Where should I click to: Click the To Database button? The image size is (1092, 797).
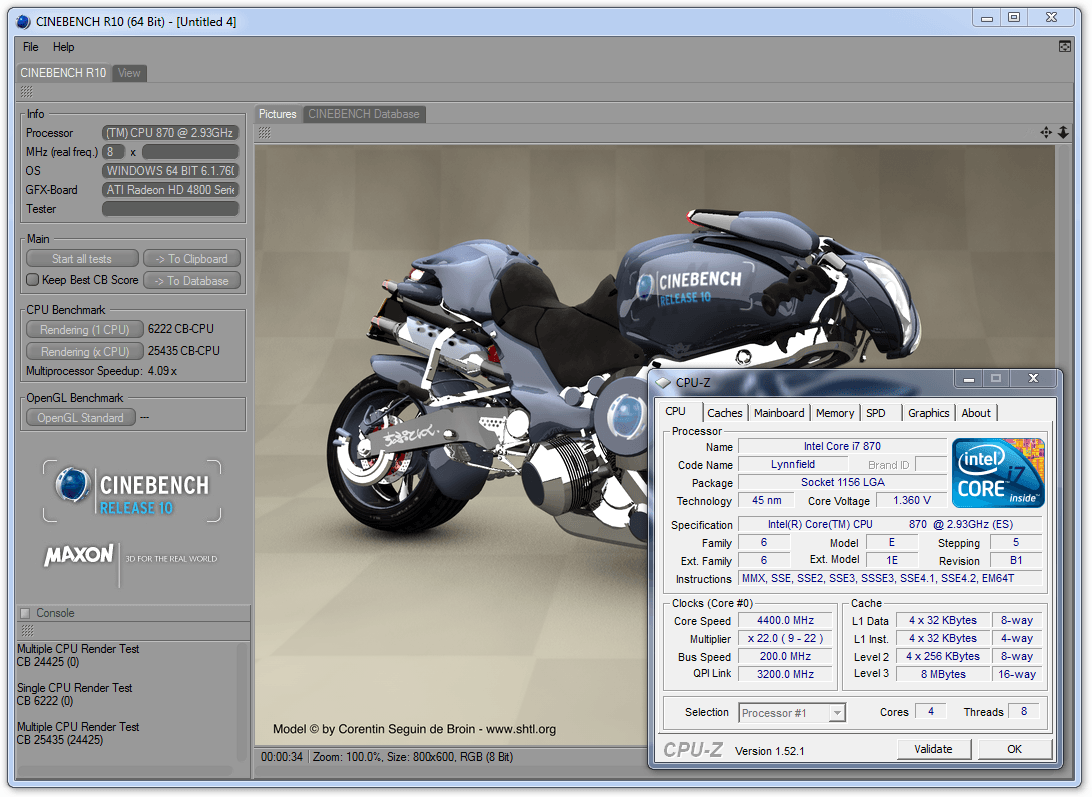(x=192, y=281)
